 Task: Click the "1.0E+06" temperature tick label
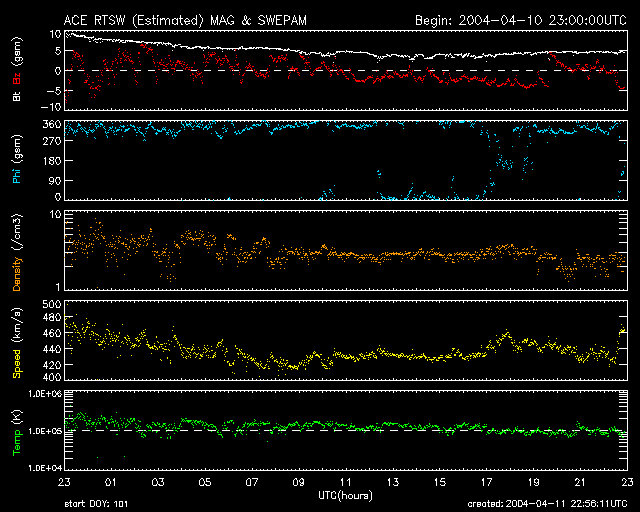click(x=45, y=394)
